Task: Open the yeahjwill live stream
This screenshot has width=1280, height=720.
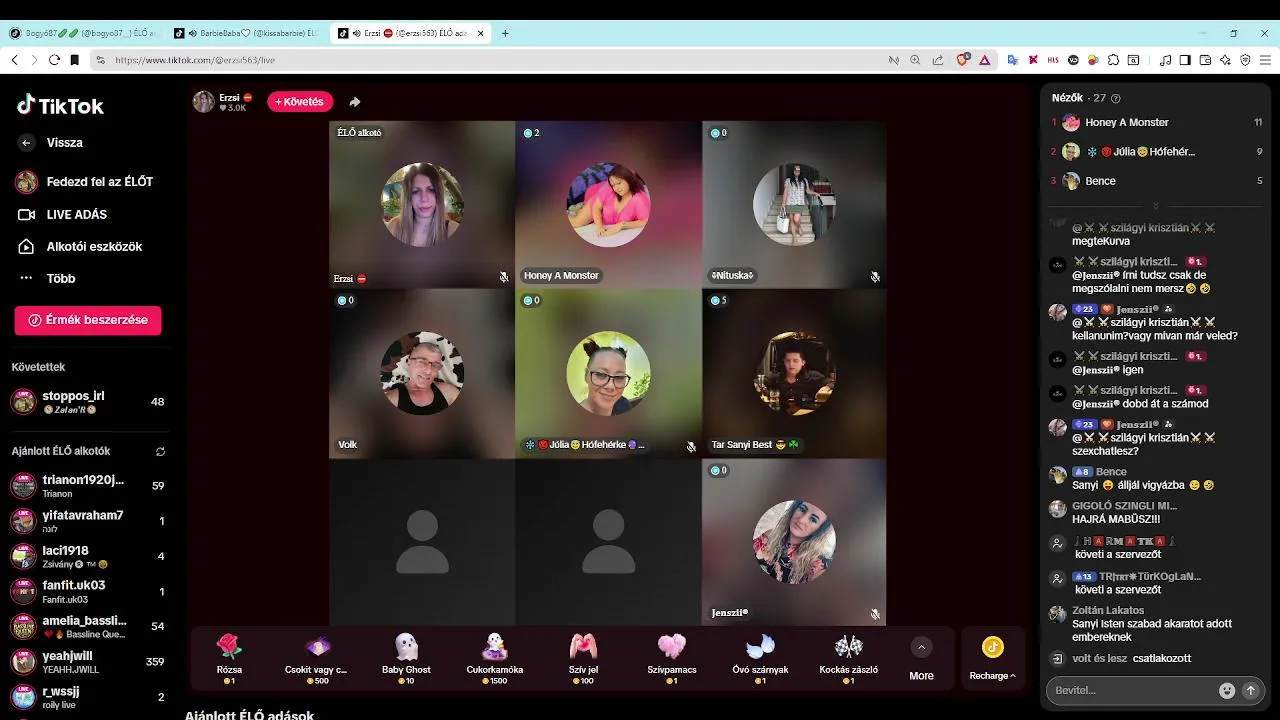Action: (88, 661)
